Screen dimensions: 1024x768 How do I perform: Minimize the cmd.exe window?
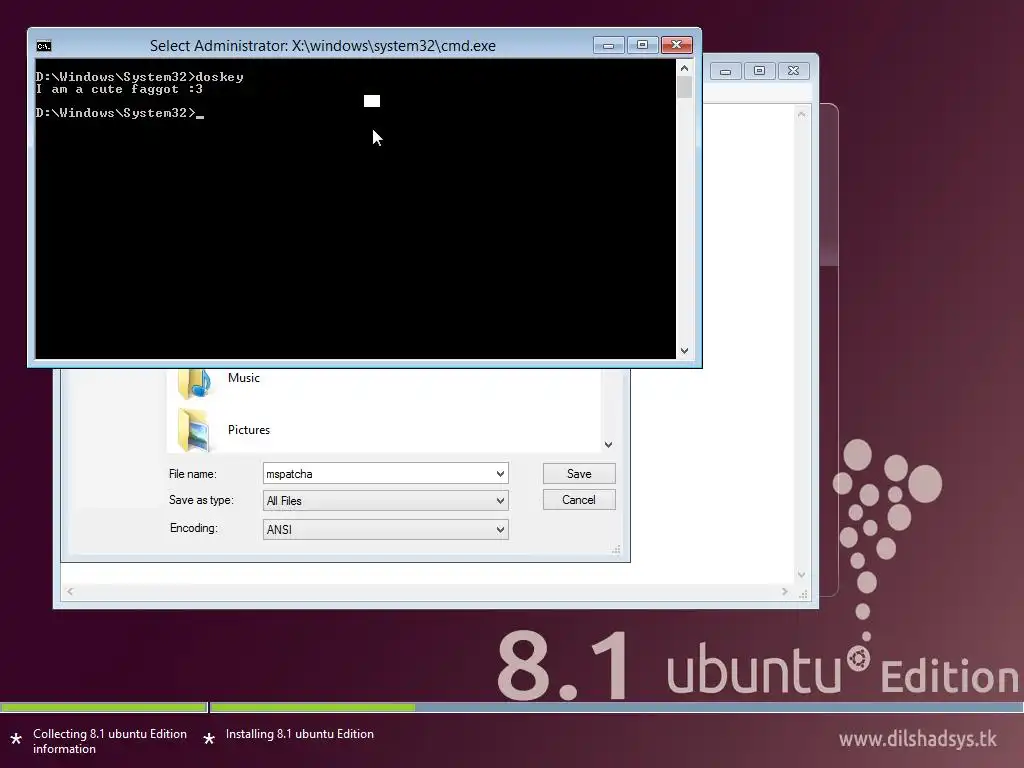(608, 45)
